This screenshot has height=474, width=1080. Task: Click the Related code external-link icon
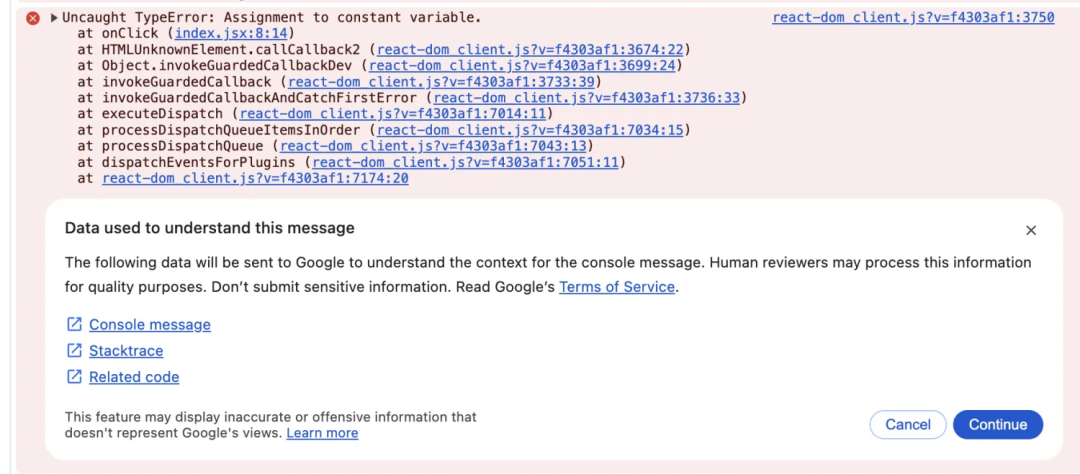click(74, 377)
